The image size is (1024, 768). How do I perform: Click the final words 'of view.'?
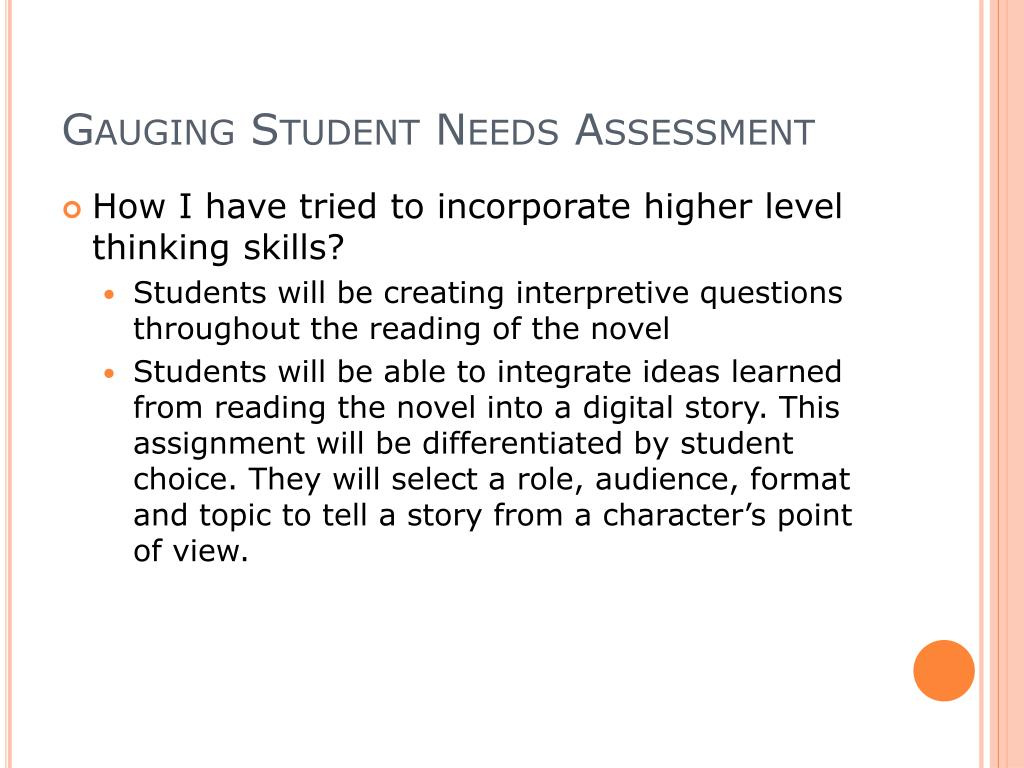pyautogui.click(x=191, y=551)
